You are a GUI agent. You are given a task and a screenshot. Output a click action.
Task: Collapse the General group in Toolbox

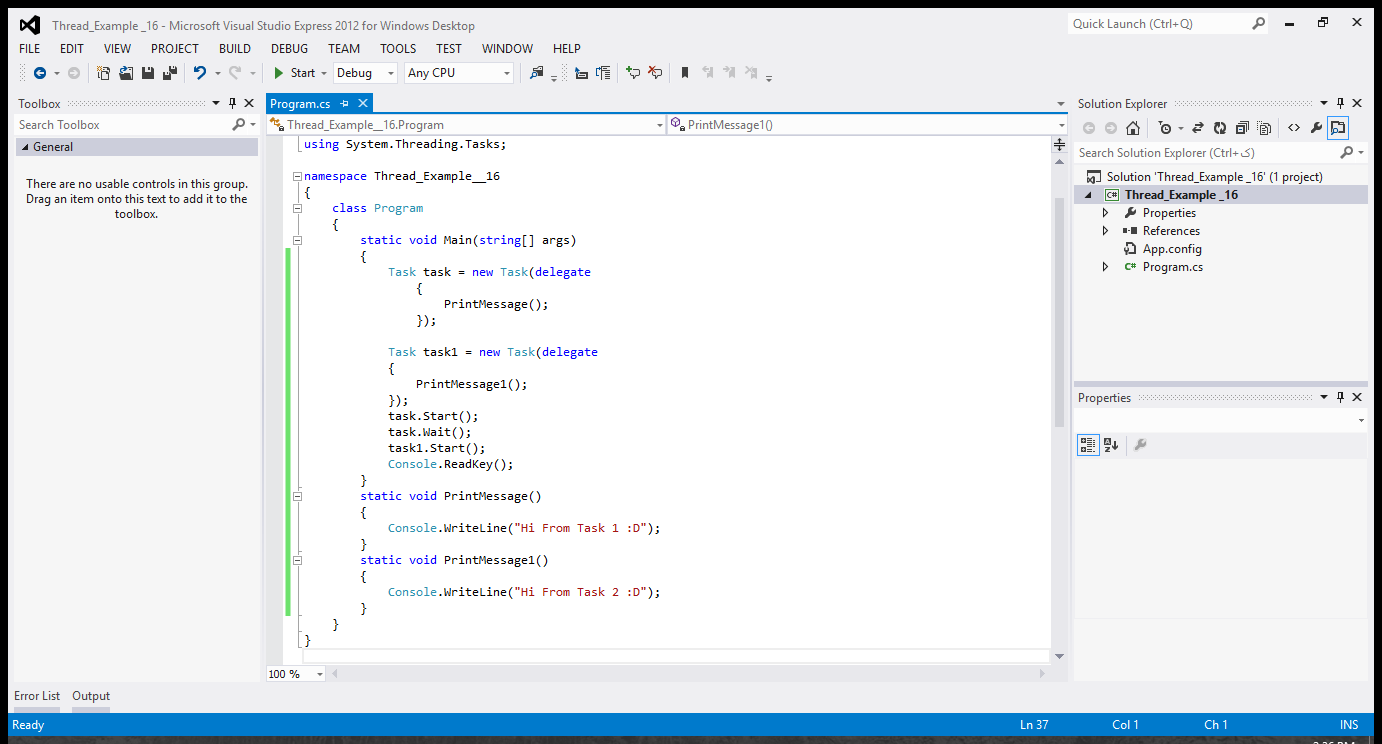click(x=24, y=147)
